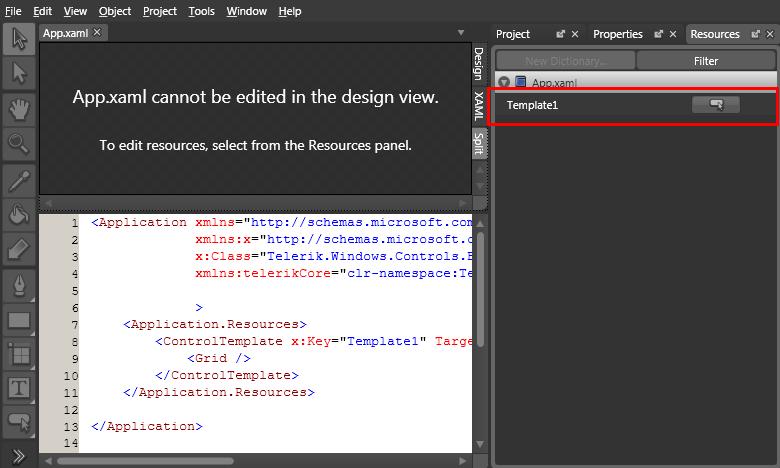
Task: Select the Pen tool
Action: click(x=19, y=286)
